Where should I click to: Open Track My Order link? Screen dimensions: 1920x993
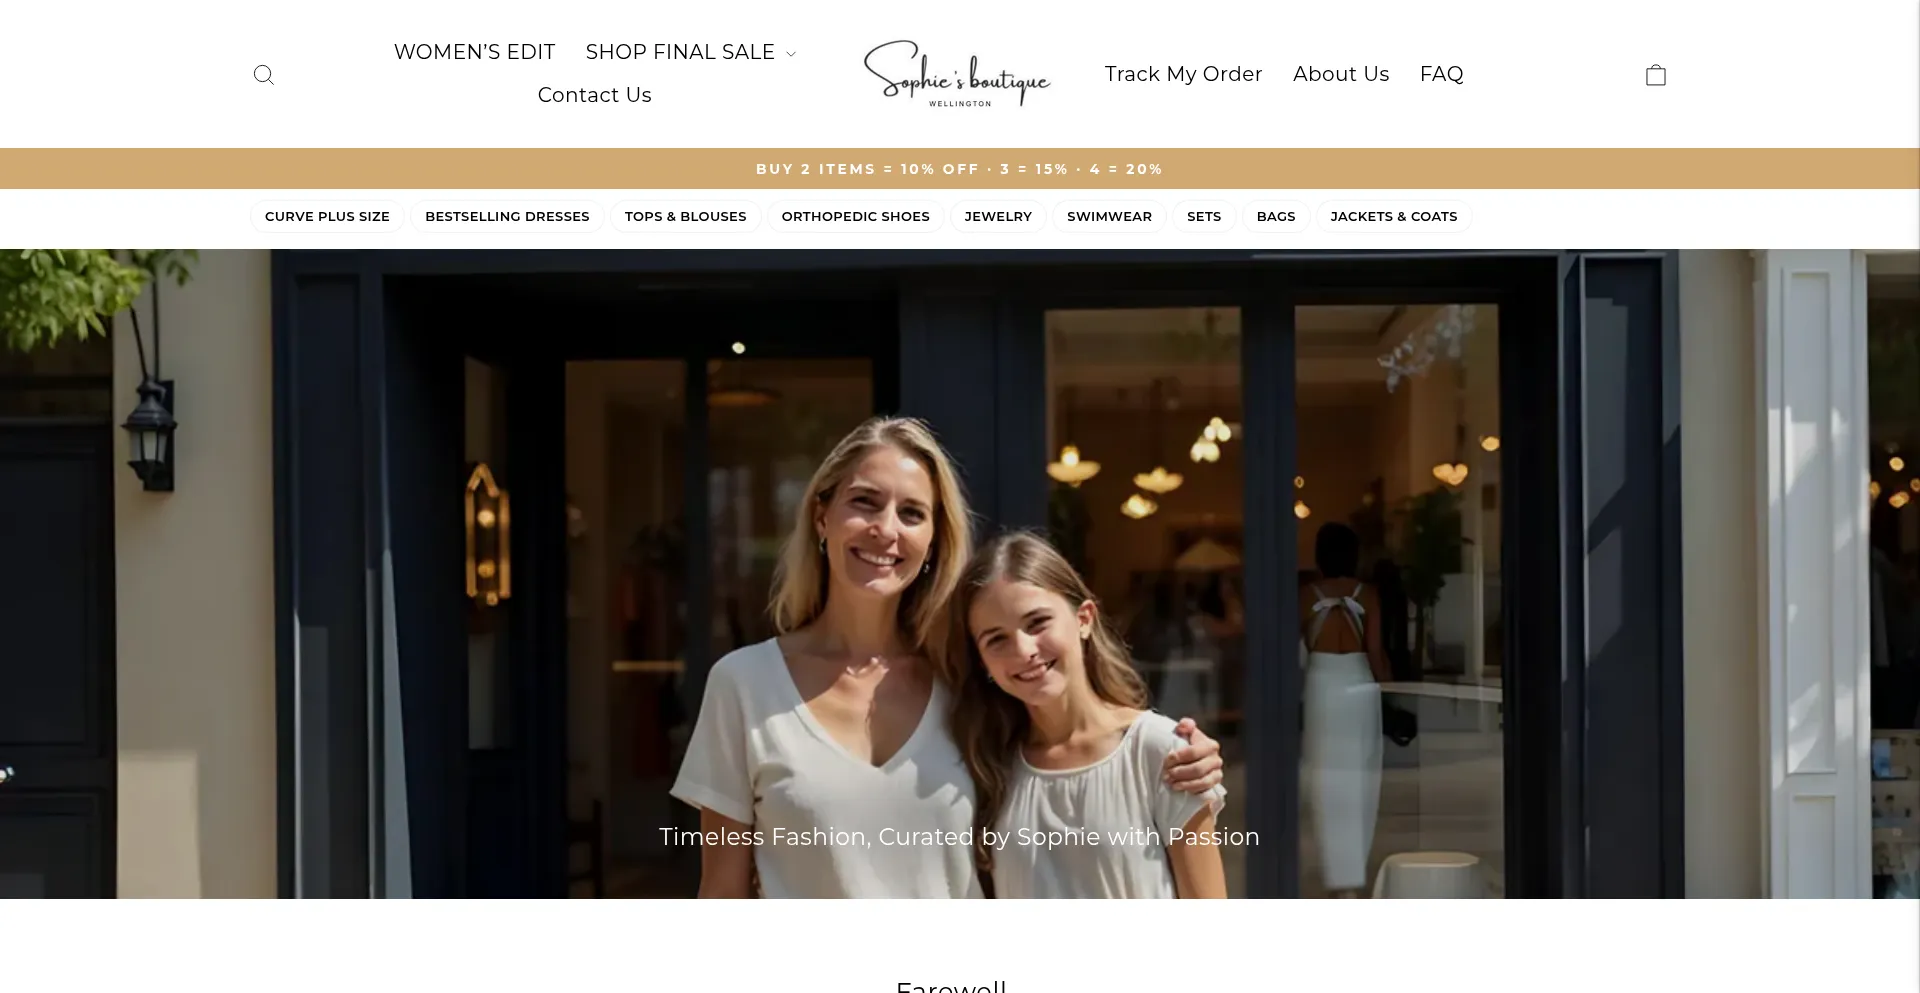click(x=1183, y=74)
